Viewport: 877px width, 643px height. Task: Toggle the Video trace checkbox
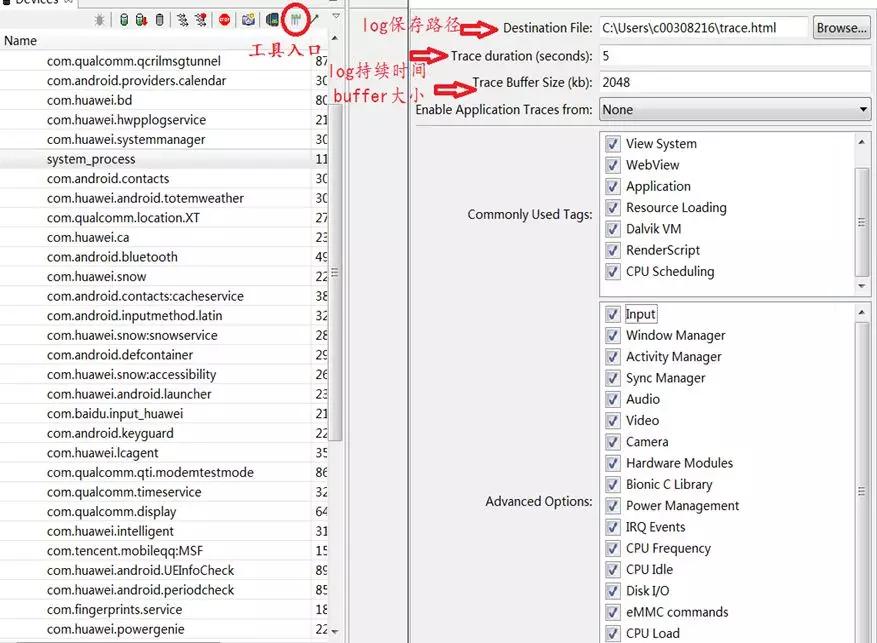pyautogui.click(x=613, y=420)
